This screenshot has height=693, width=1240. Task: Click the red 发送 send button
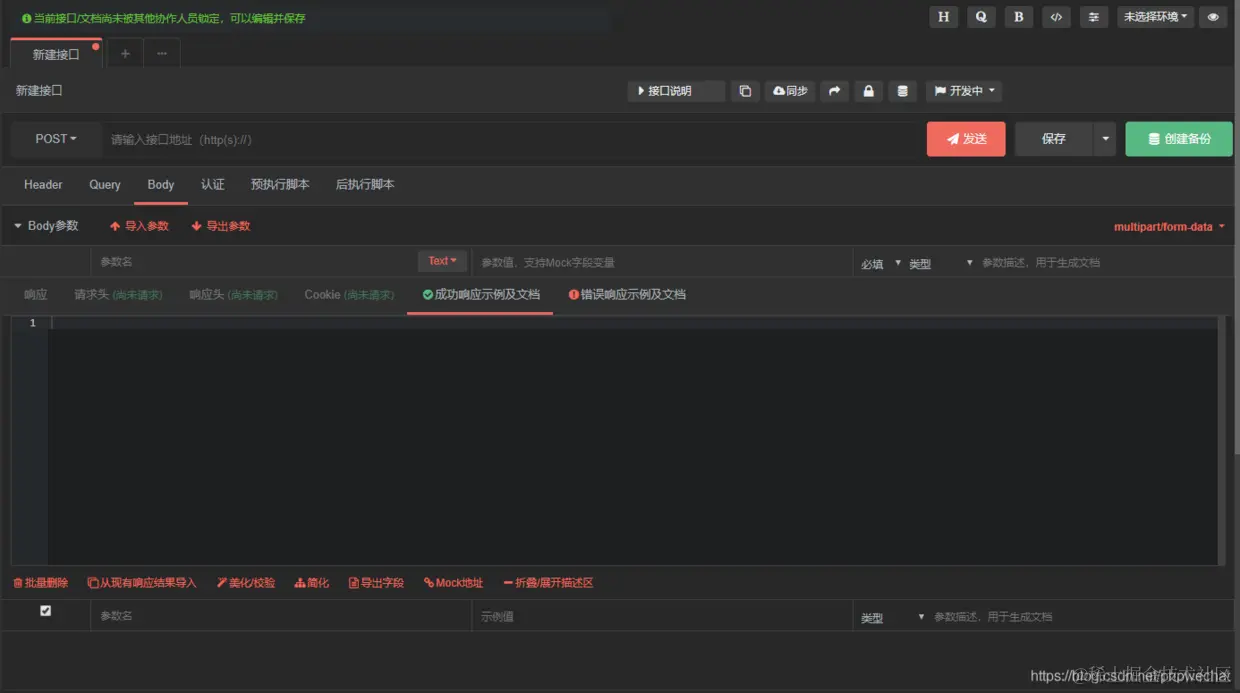[x=966, y=139]
